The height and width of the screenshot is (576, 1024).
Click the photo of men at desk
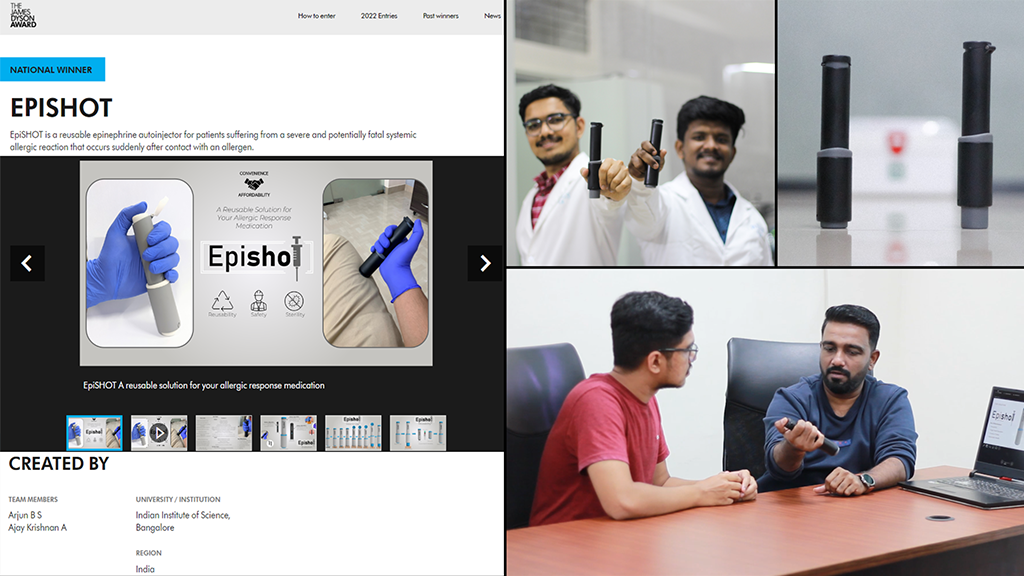point(765,422)
